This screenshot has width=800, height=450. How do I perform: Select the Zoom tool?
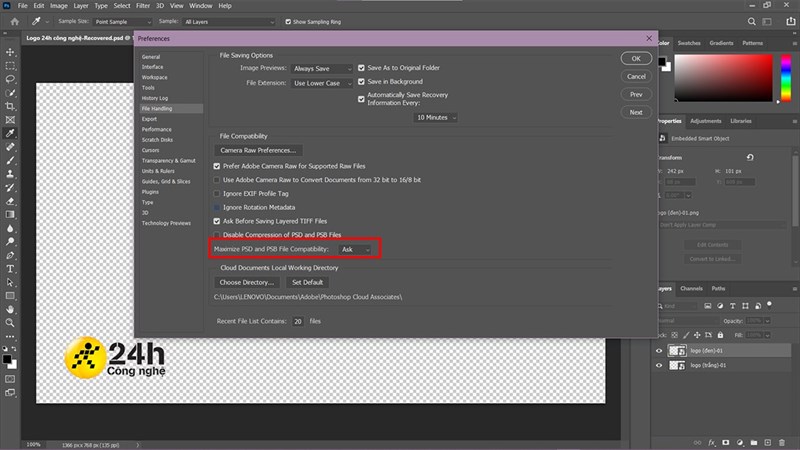(x=10, y=322)
